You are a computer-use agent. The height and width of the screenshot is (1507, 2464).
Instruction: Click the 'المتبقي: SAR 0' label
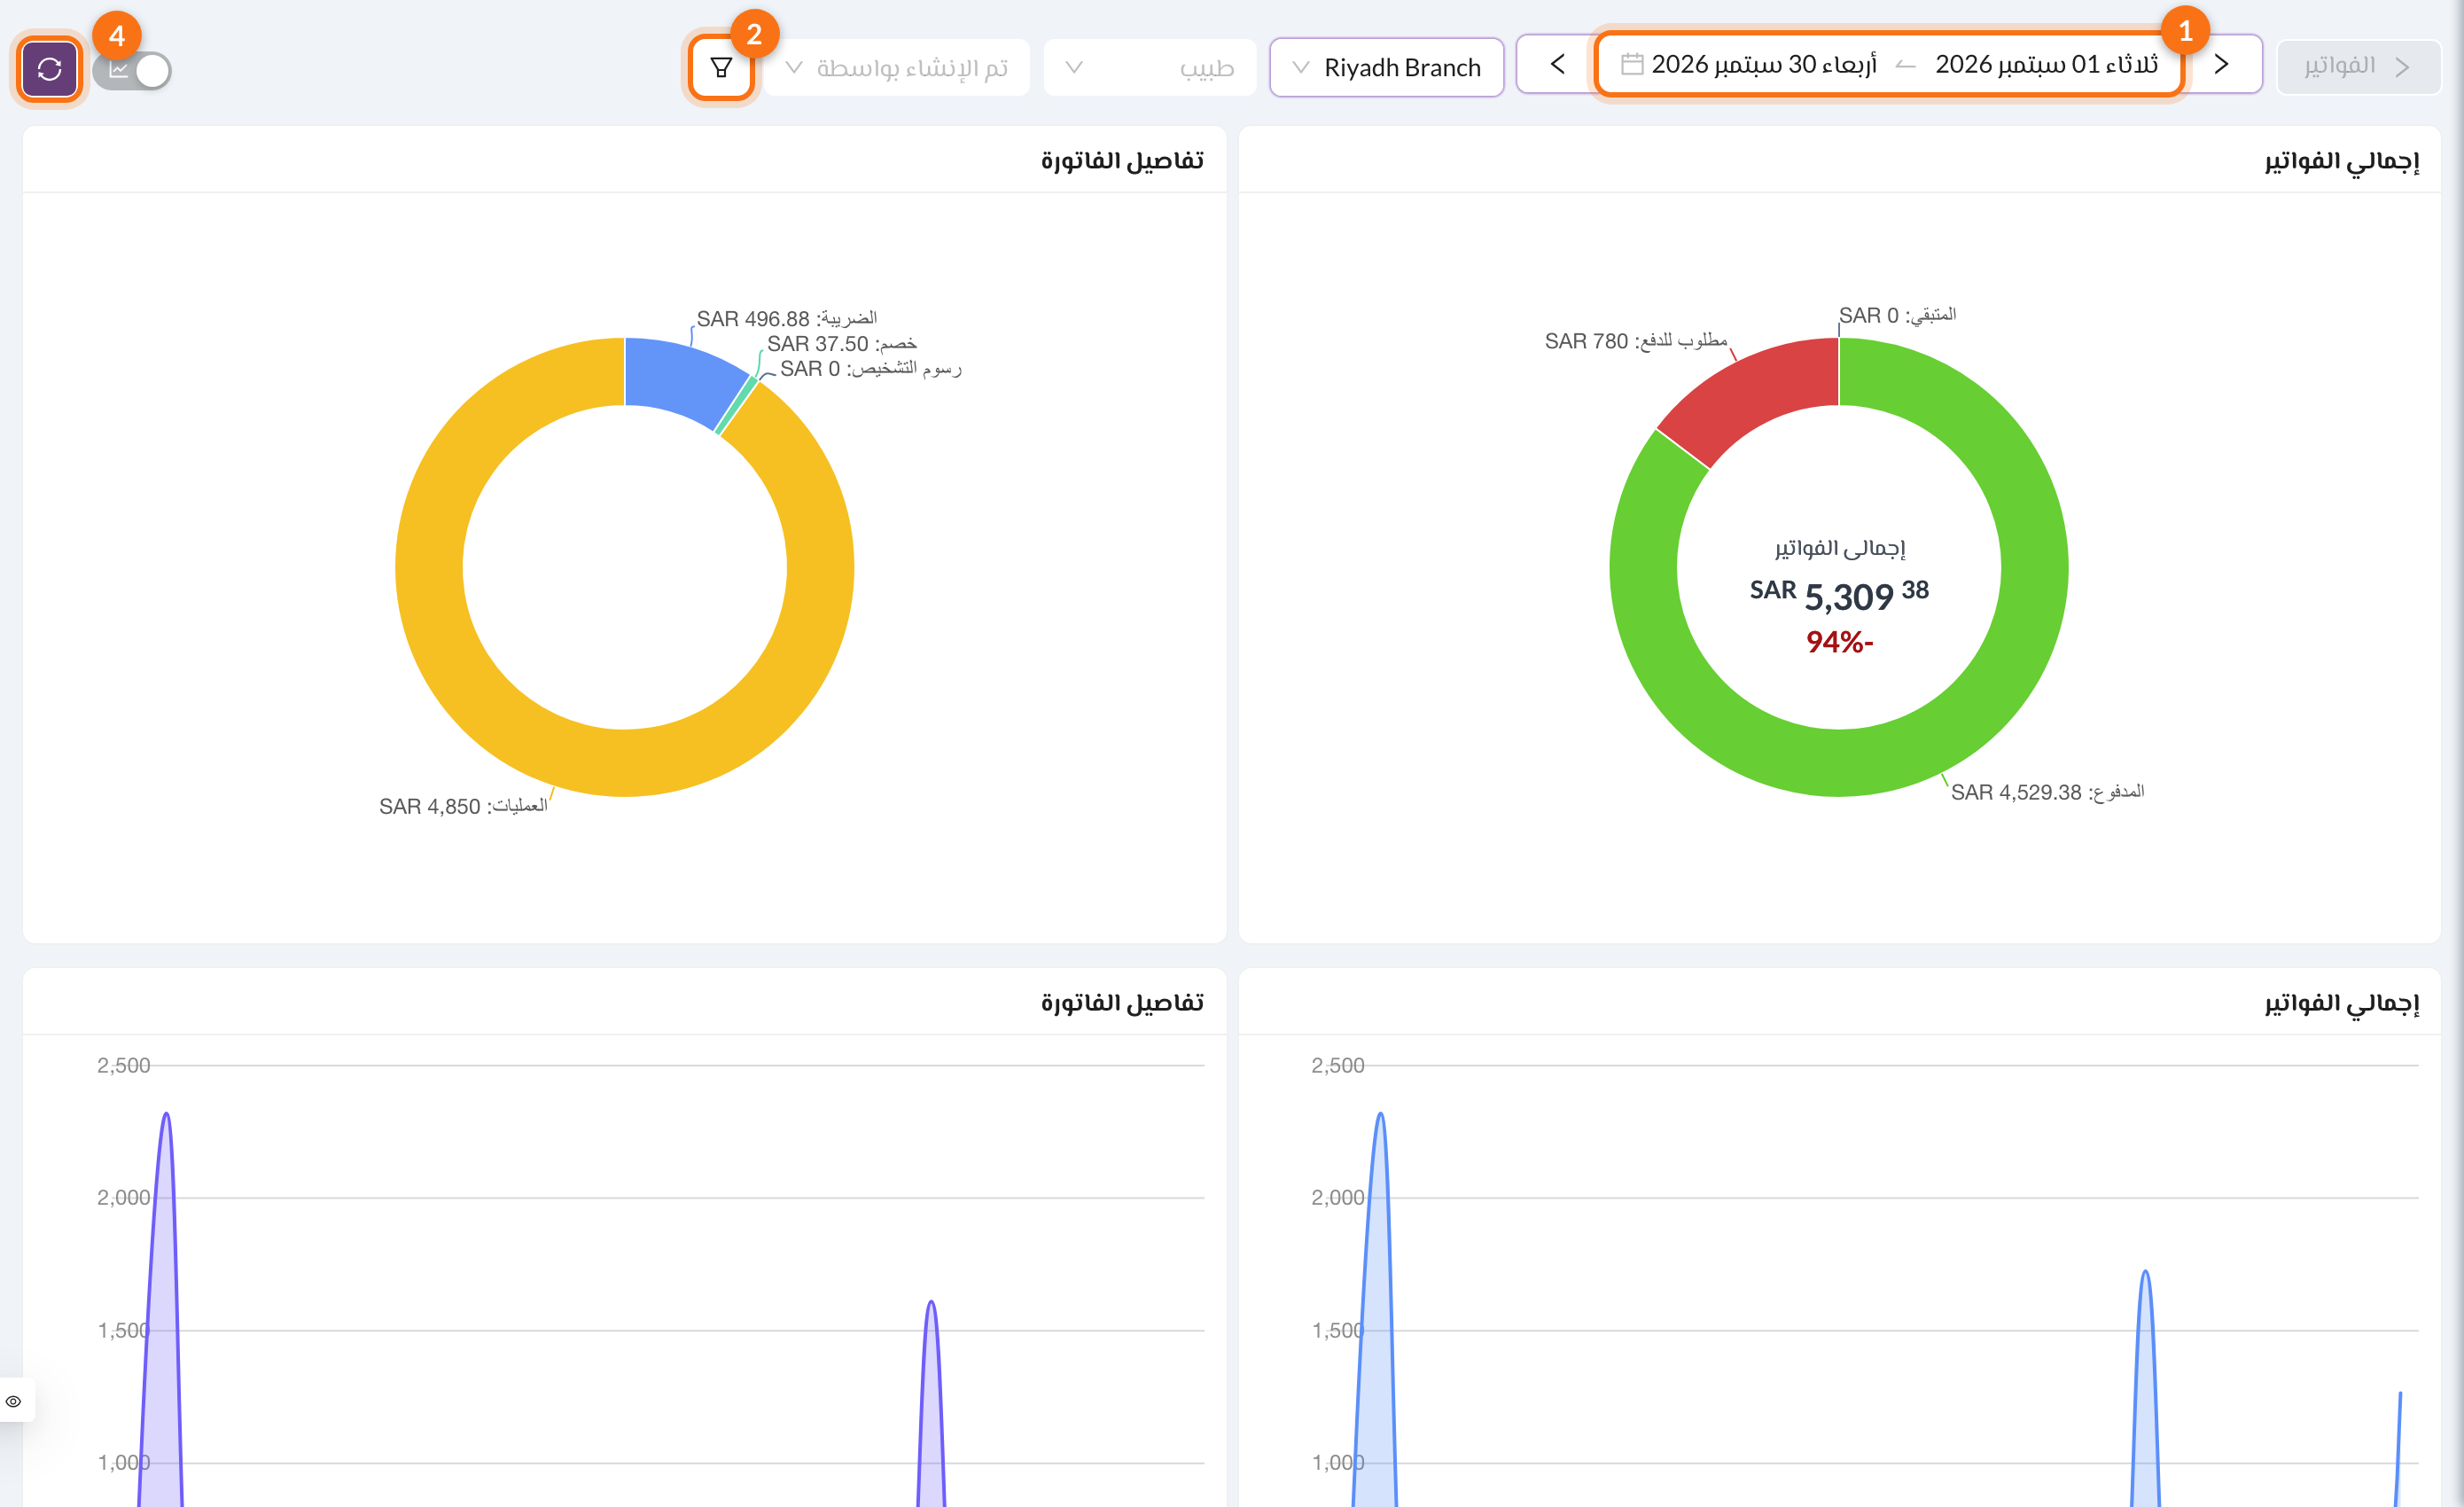1897,315
